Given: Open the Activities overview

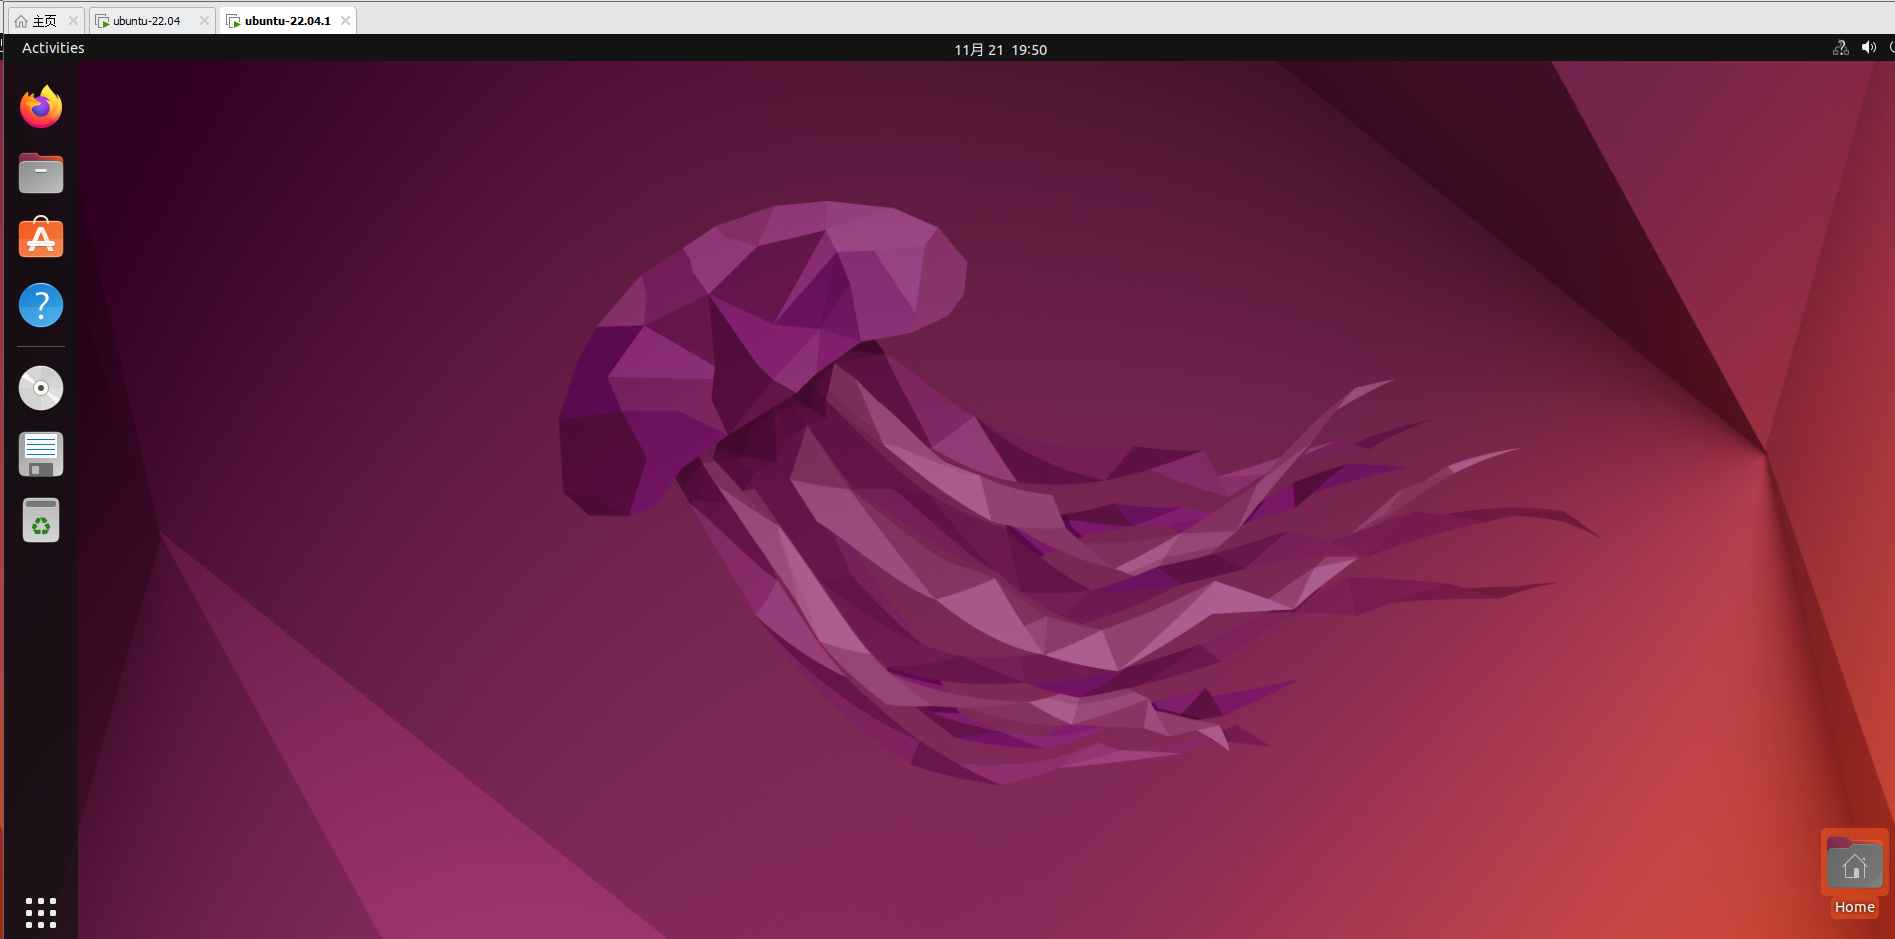Looking at the screenshot, I should point(53,48).
